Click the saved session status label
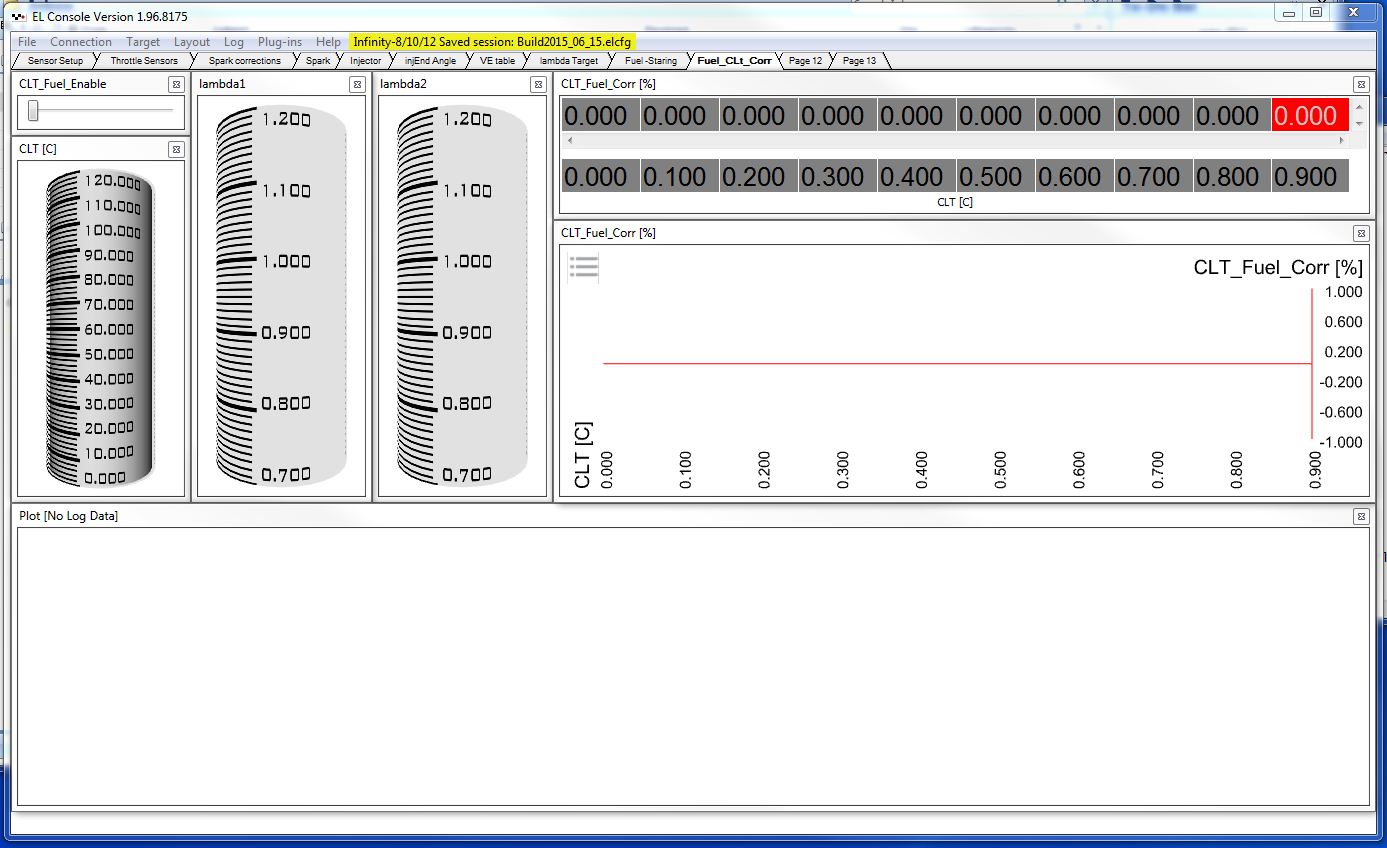This screenshot has width=1387, height=848. coord(492,42)
